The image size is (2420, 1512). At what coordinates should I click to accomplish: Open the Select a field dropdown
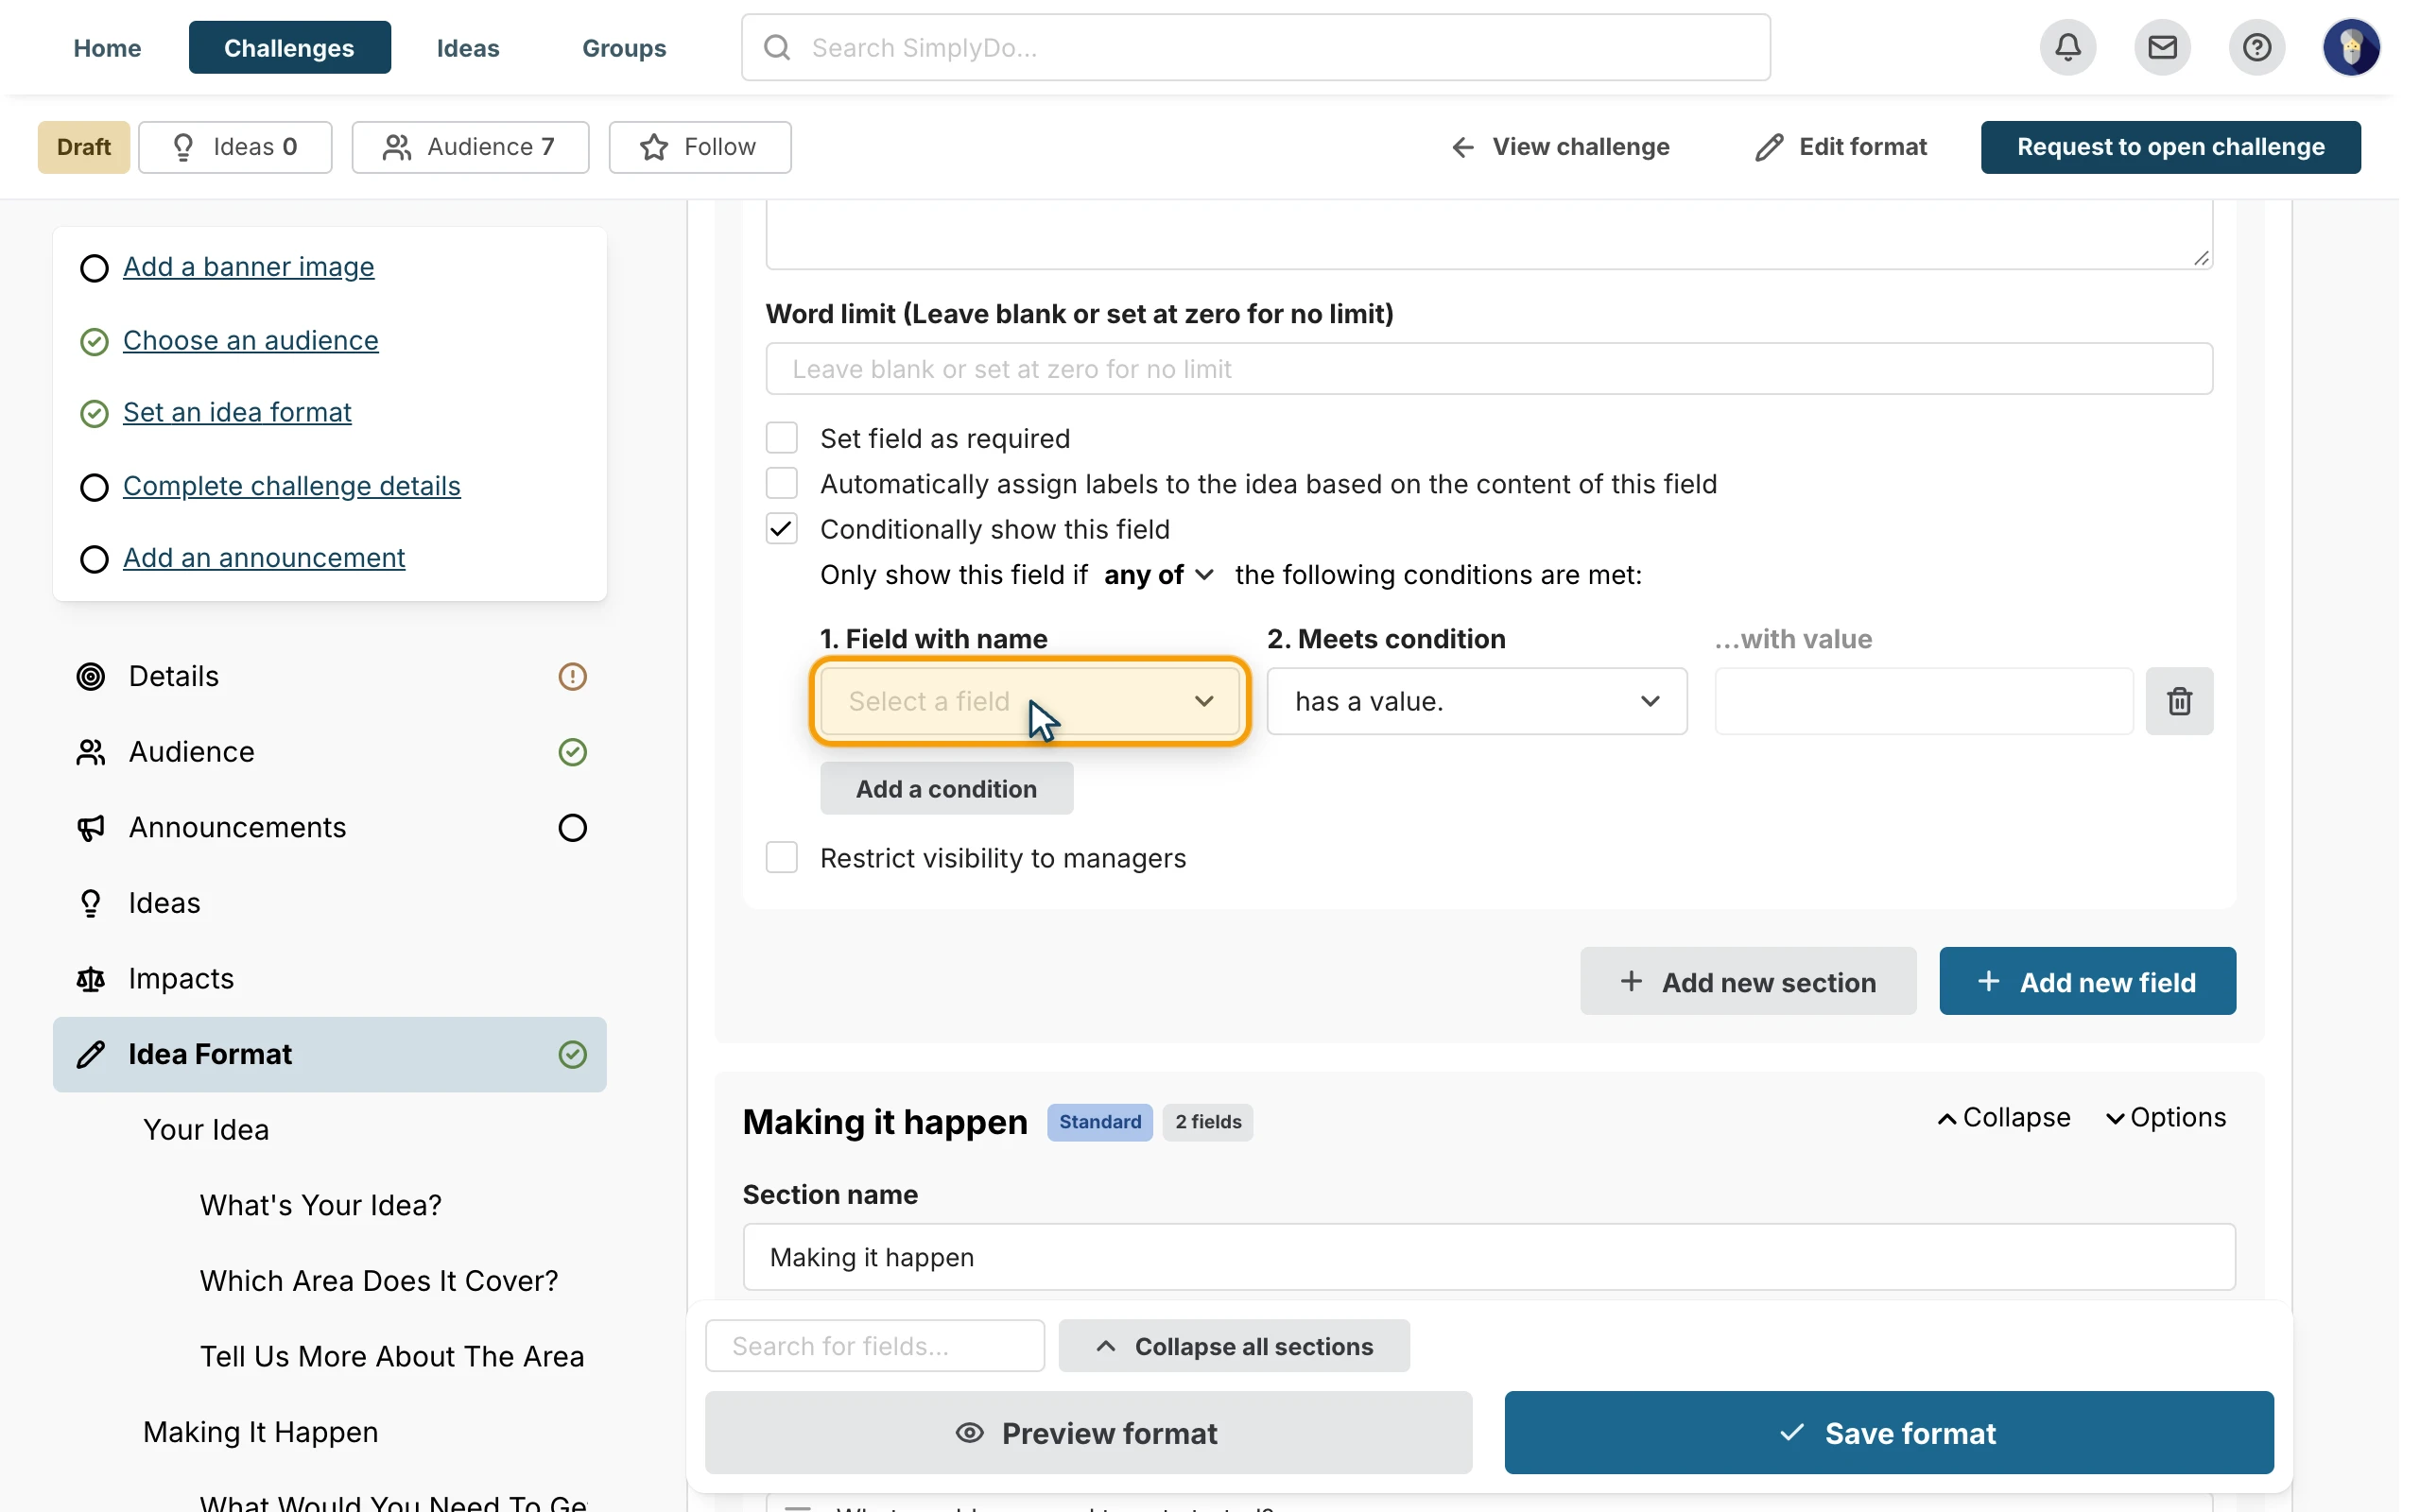(1030, 701)
